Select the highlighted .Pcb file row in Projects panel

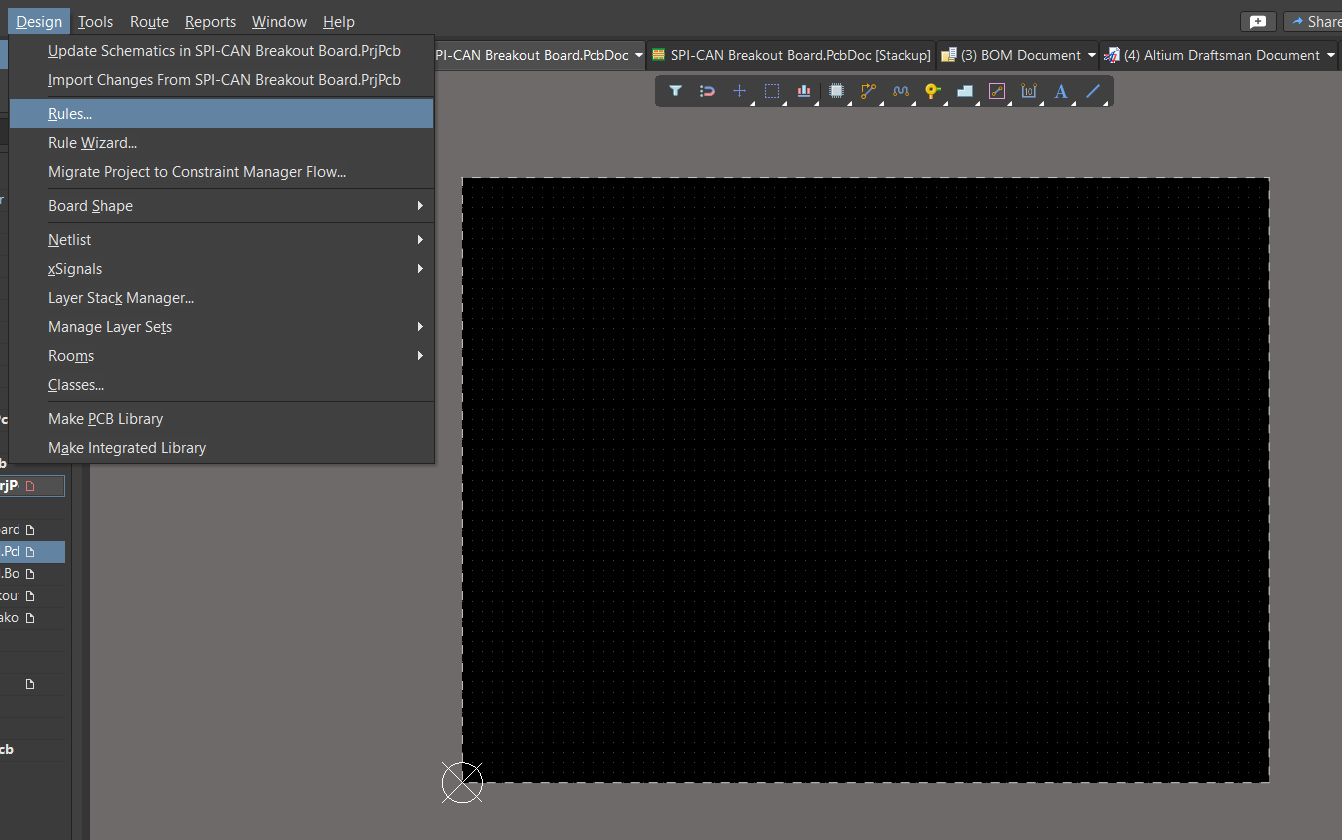(32, 551)
